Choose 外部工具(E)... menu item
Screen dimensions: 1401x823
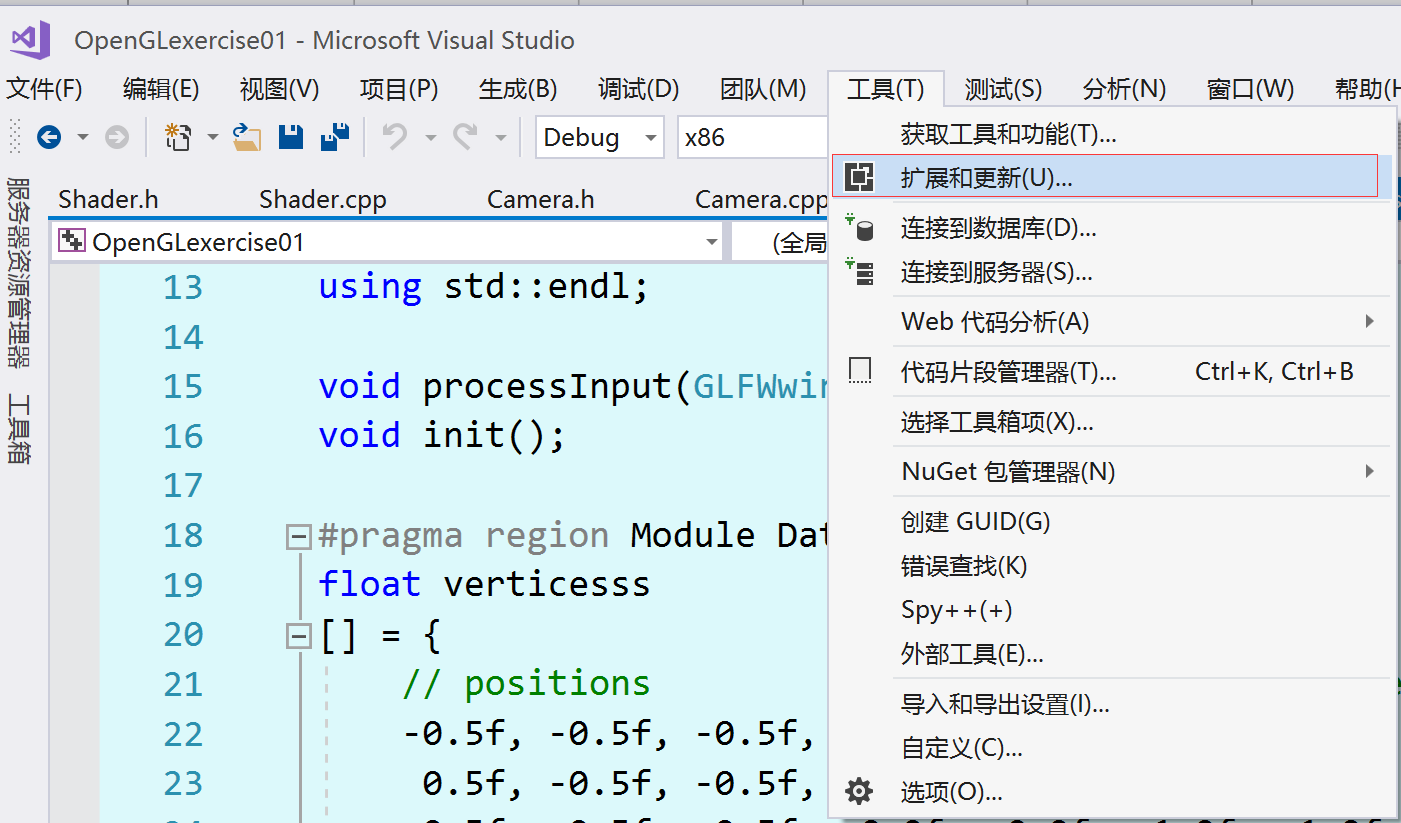(1112, 654)
